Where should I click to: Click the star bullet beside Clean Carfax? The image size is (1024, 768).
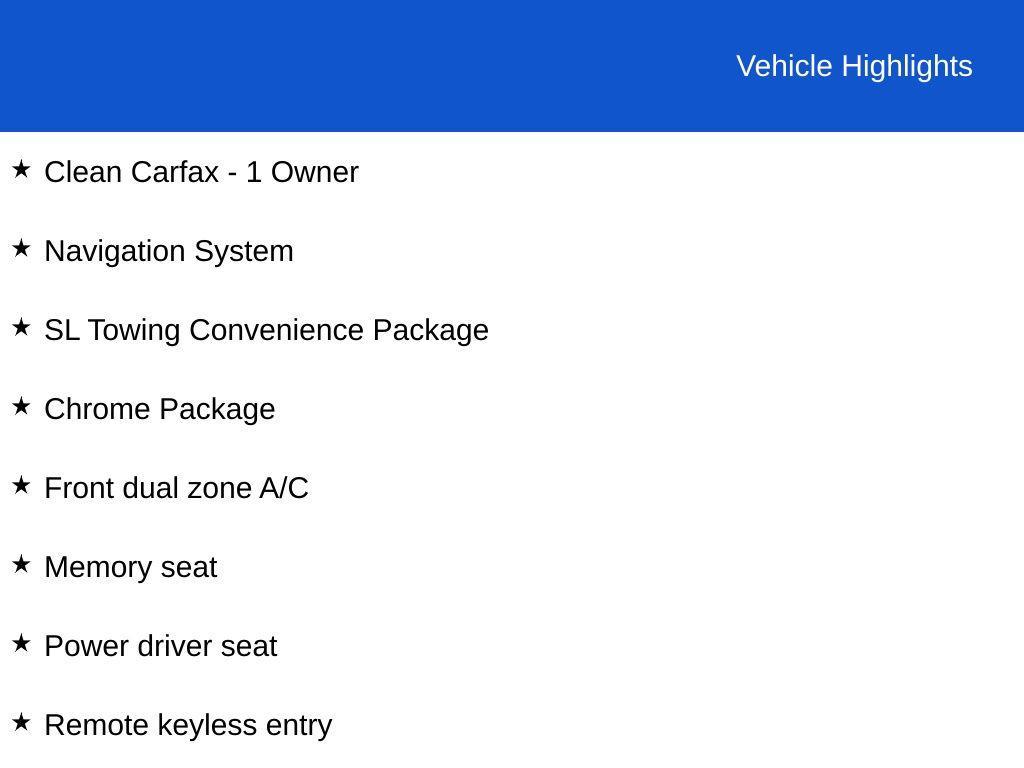21,170
